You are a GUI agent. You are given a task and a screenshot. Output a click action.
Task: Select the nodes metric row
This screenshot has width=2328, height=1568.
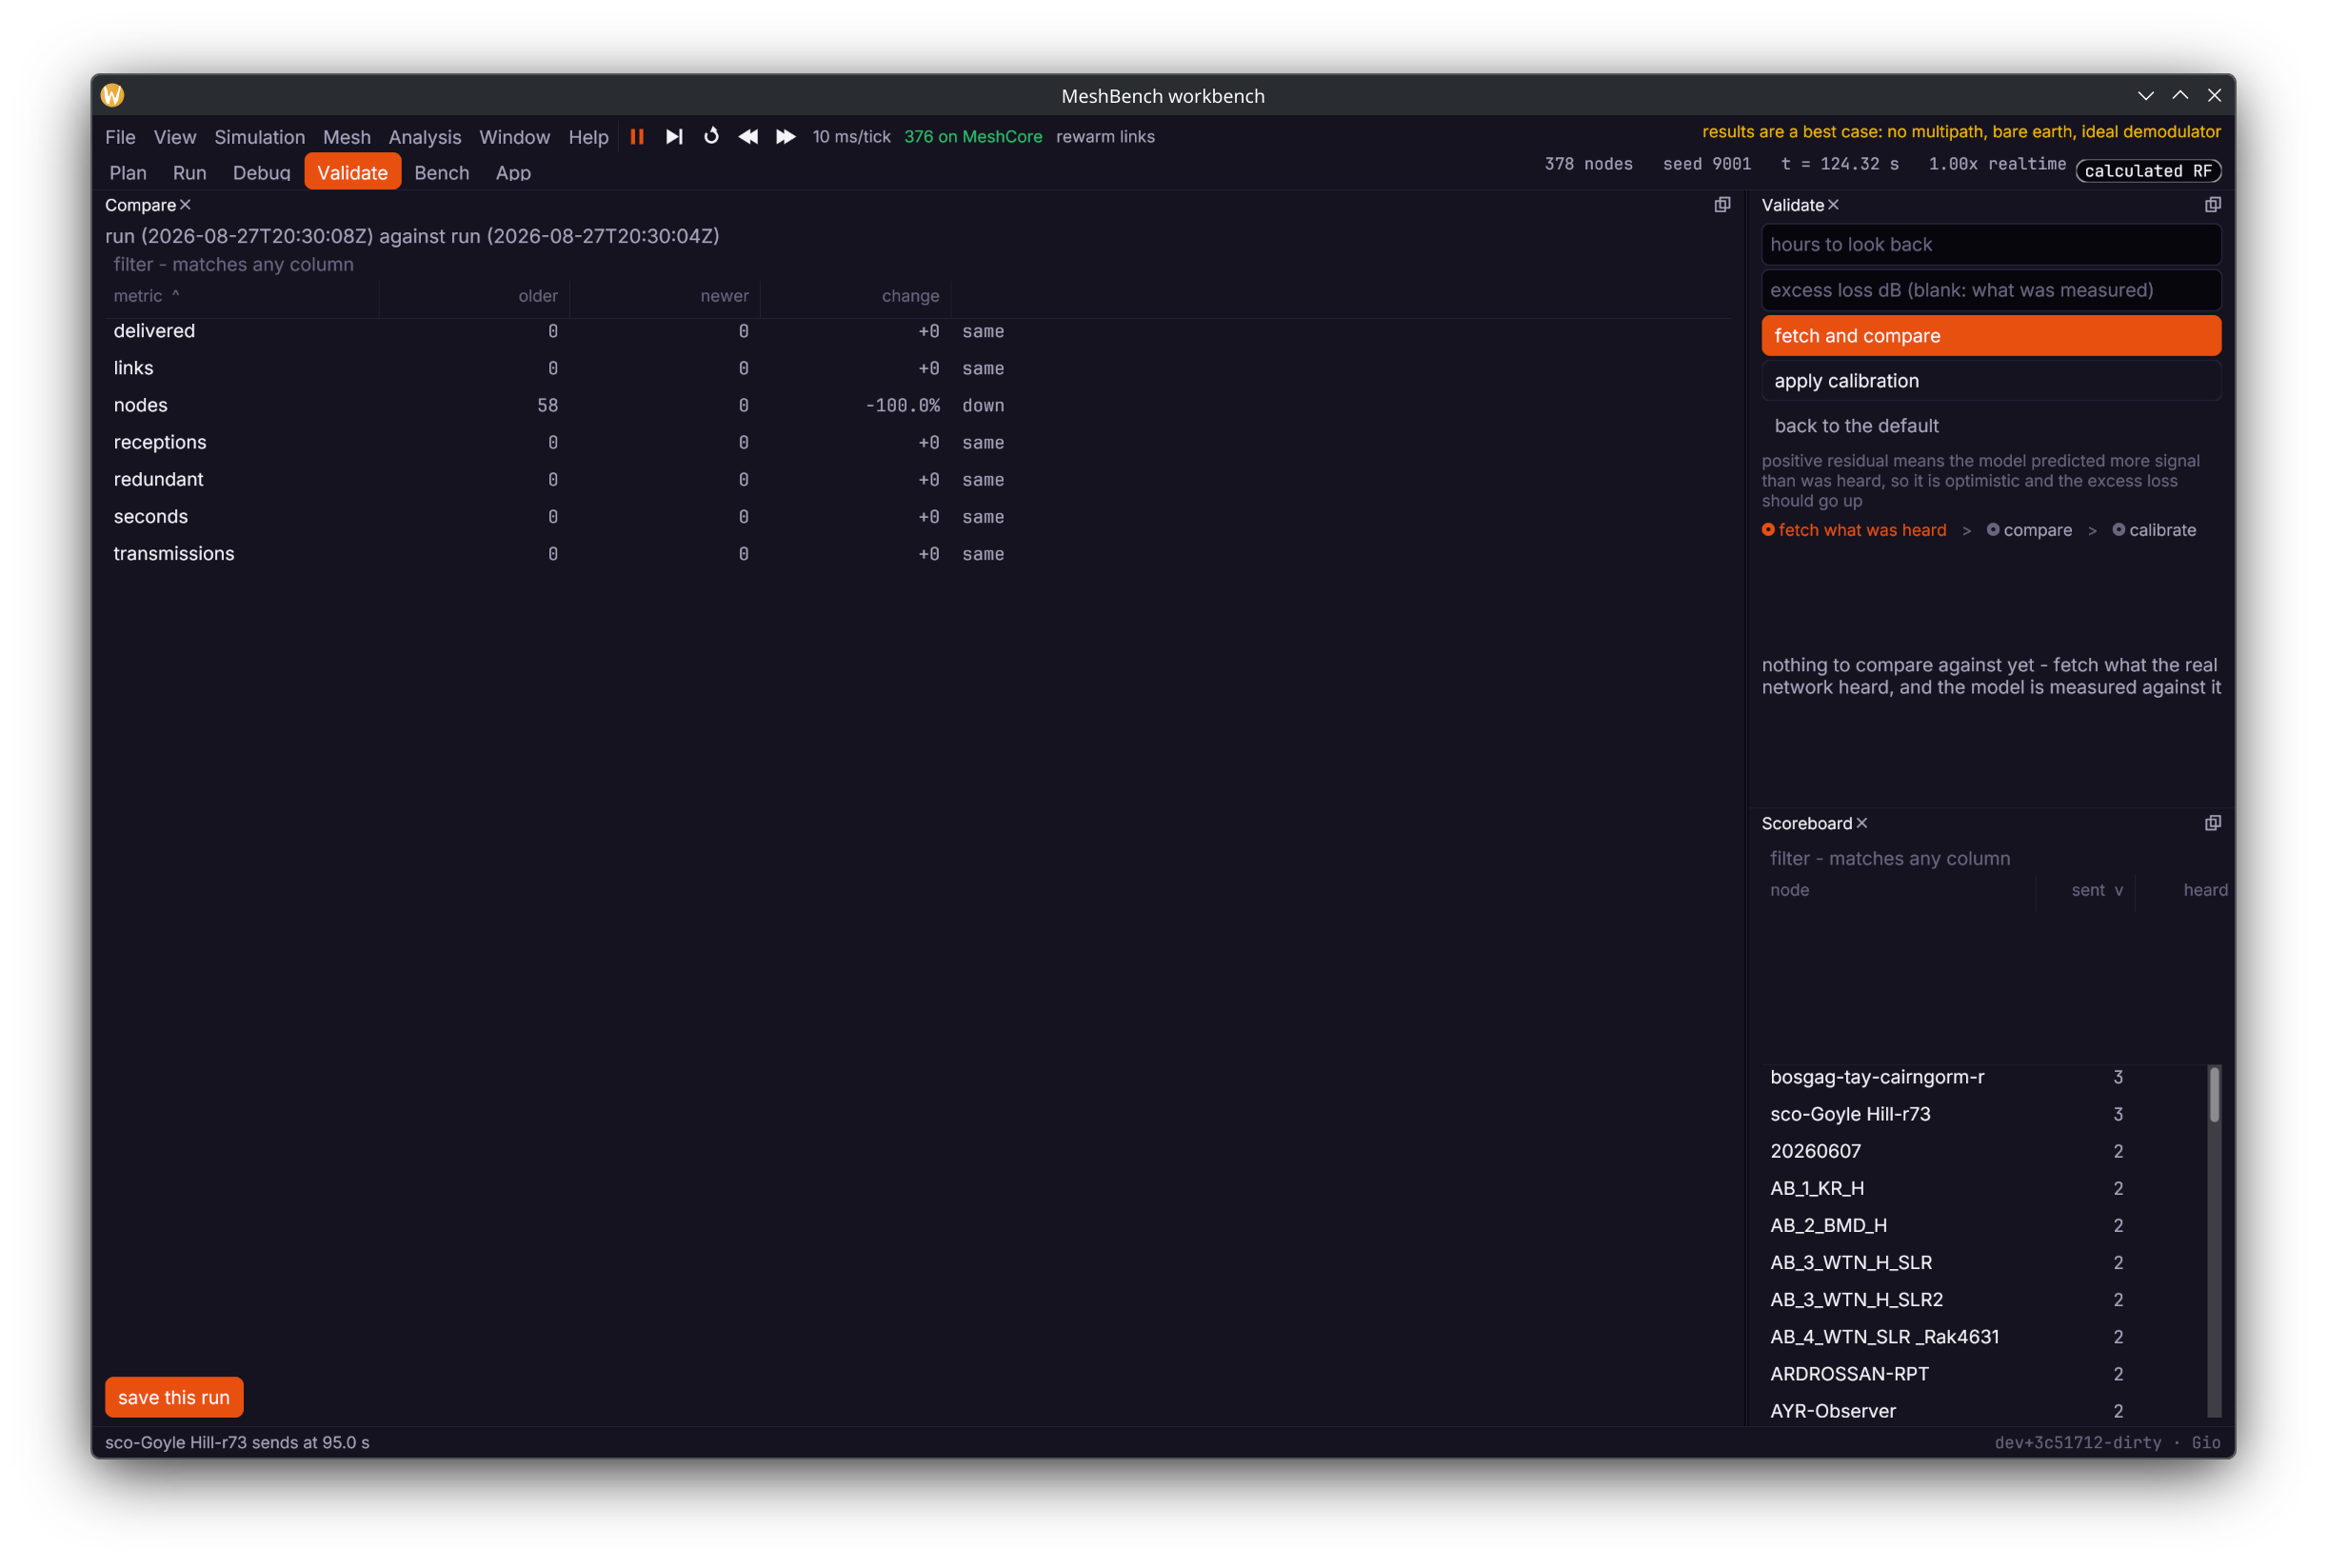(x=918, y=405)
